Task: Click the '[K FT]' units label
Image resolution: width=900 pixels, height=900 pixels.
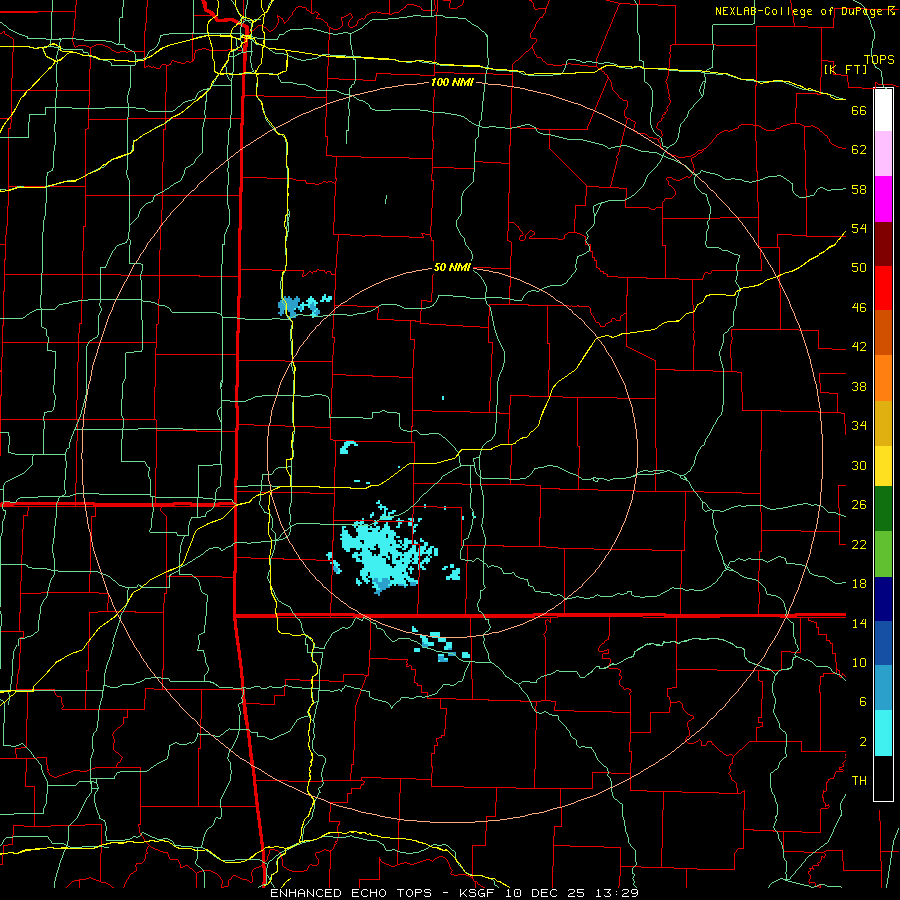Action: point(845,69)
